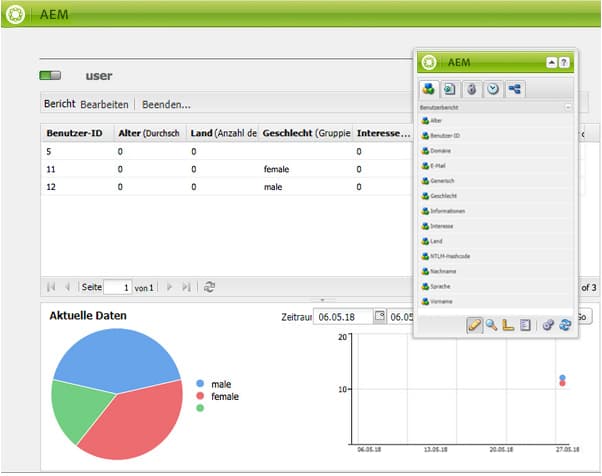Screen dimensions: 602x476
Task: Click blue data point on trend chart
Action: pyautogui.click(x=562, y=378)
